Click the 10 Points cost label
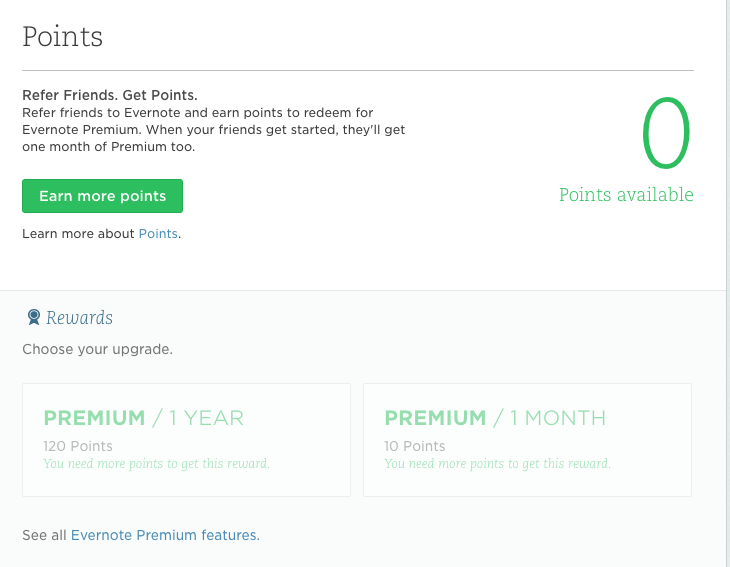730x567 pixels. coord(415,446)
